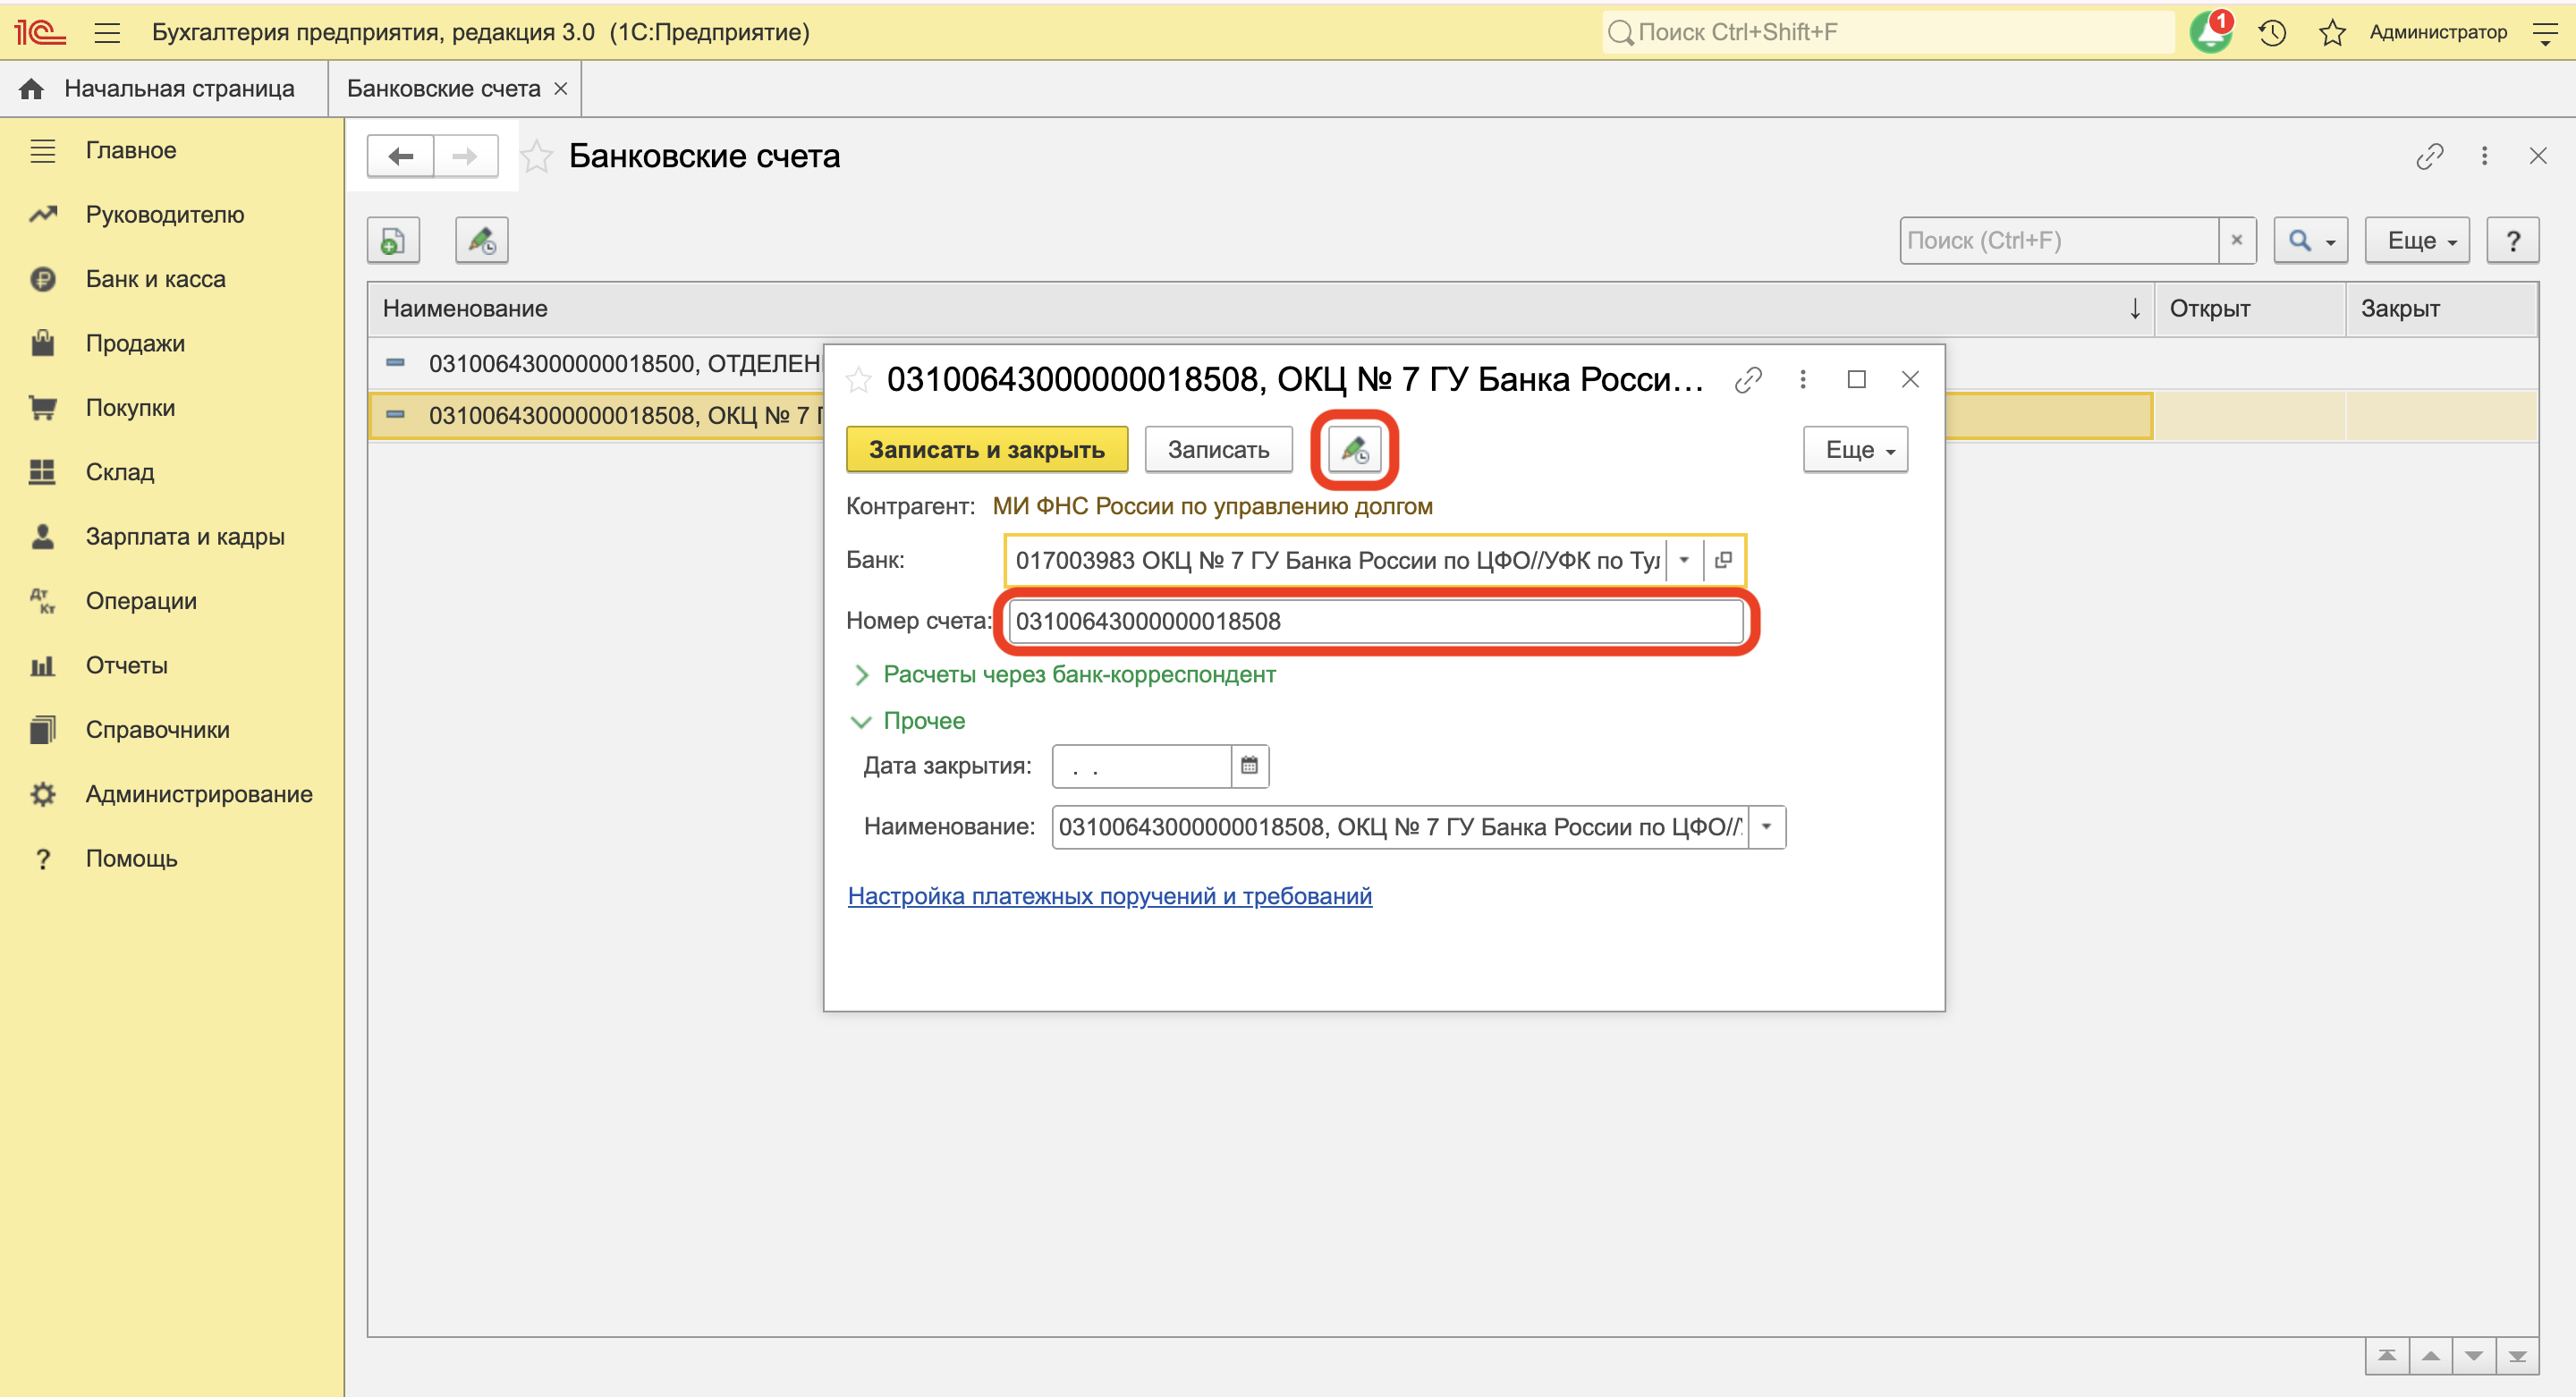Click scroll-to-bottom arrow of the list
Screen dimensions: 2576x1397
[2516, 1356]
